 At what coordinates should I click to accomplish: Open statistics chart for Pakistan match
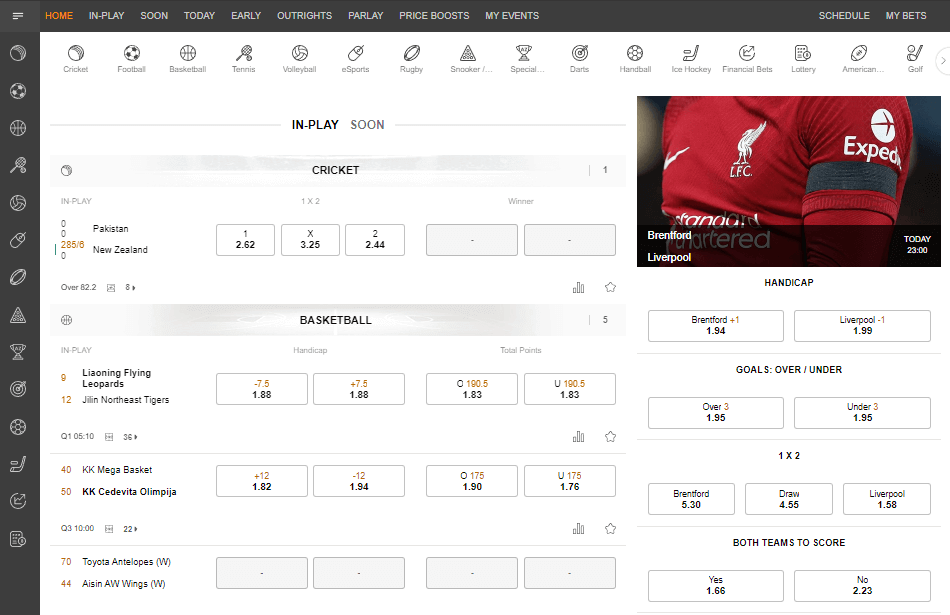pyautogui.click(x=578, y=288)
